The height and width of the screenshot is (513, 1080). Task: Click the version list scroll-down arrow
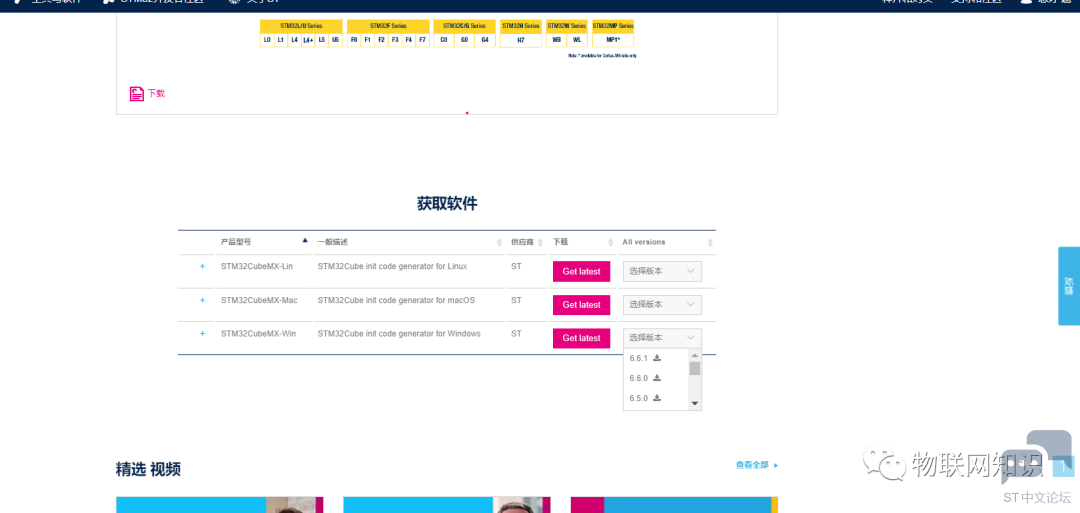(x=695, y=404)
